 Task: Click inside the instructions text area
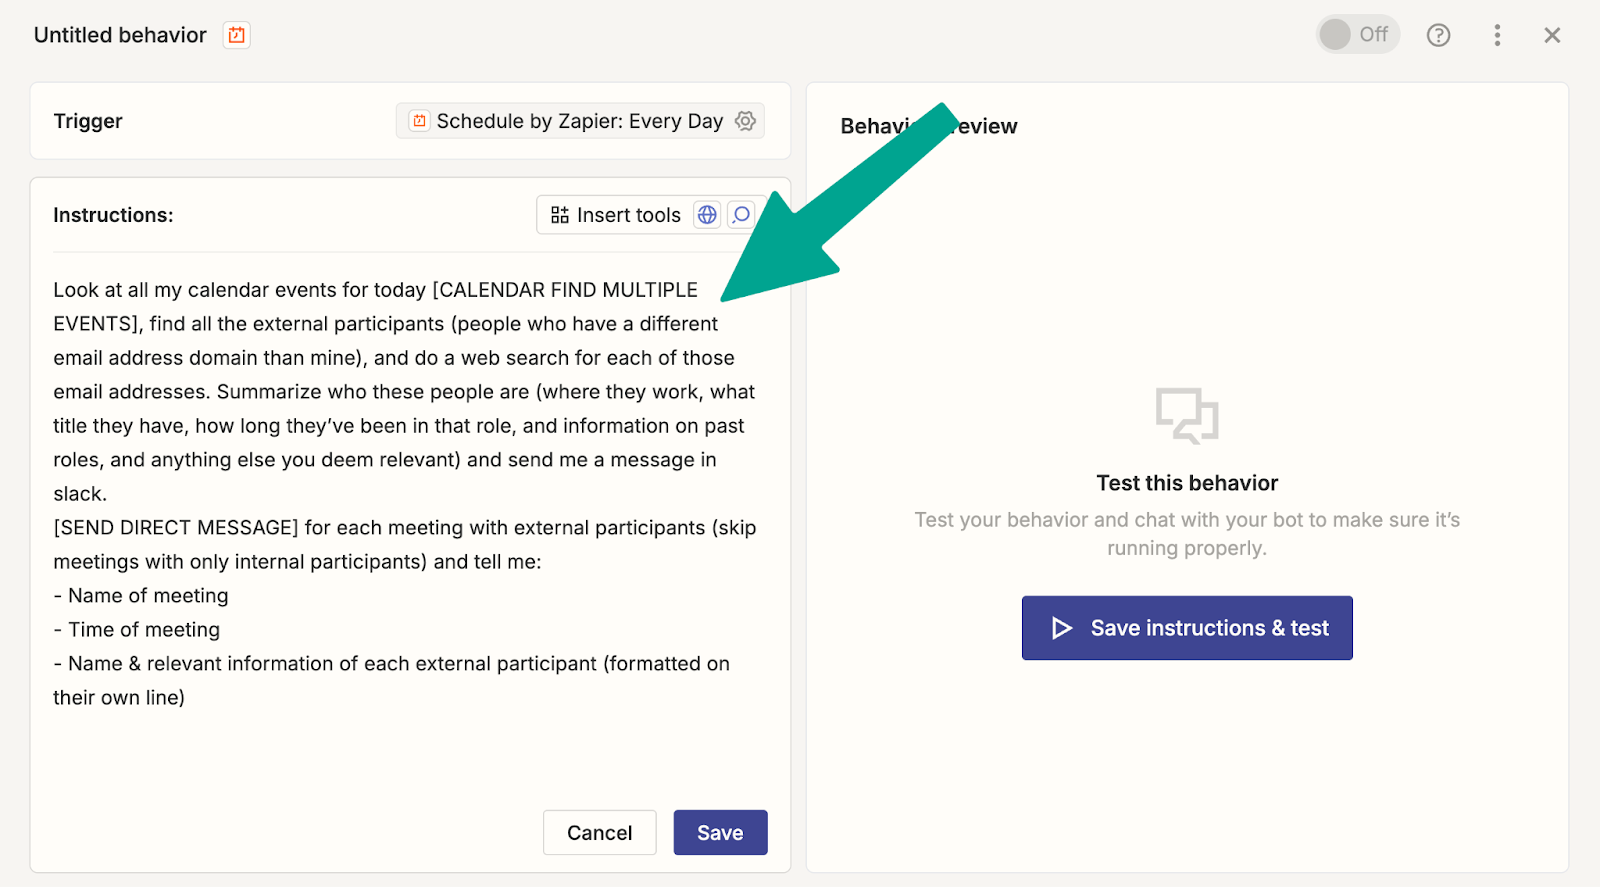click(x=410, y=494)
